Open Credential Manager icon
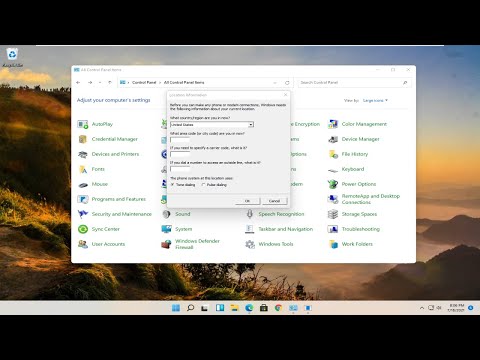Screen dimensions: 480x360 point(83,139)
